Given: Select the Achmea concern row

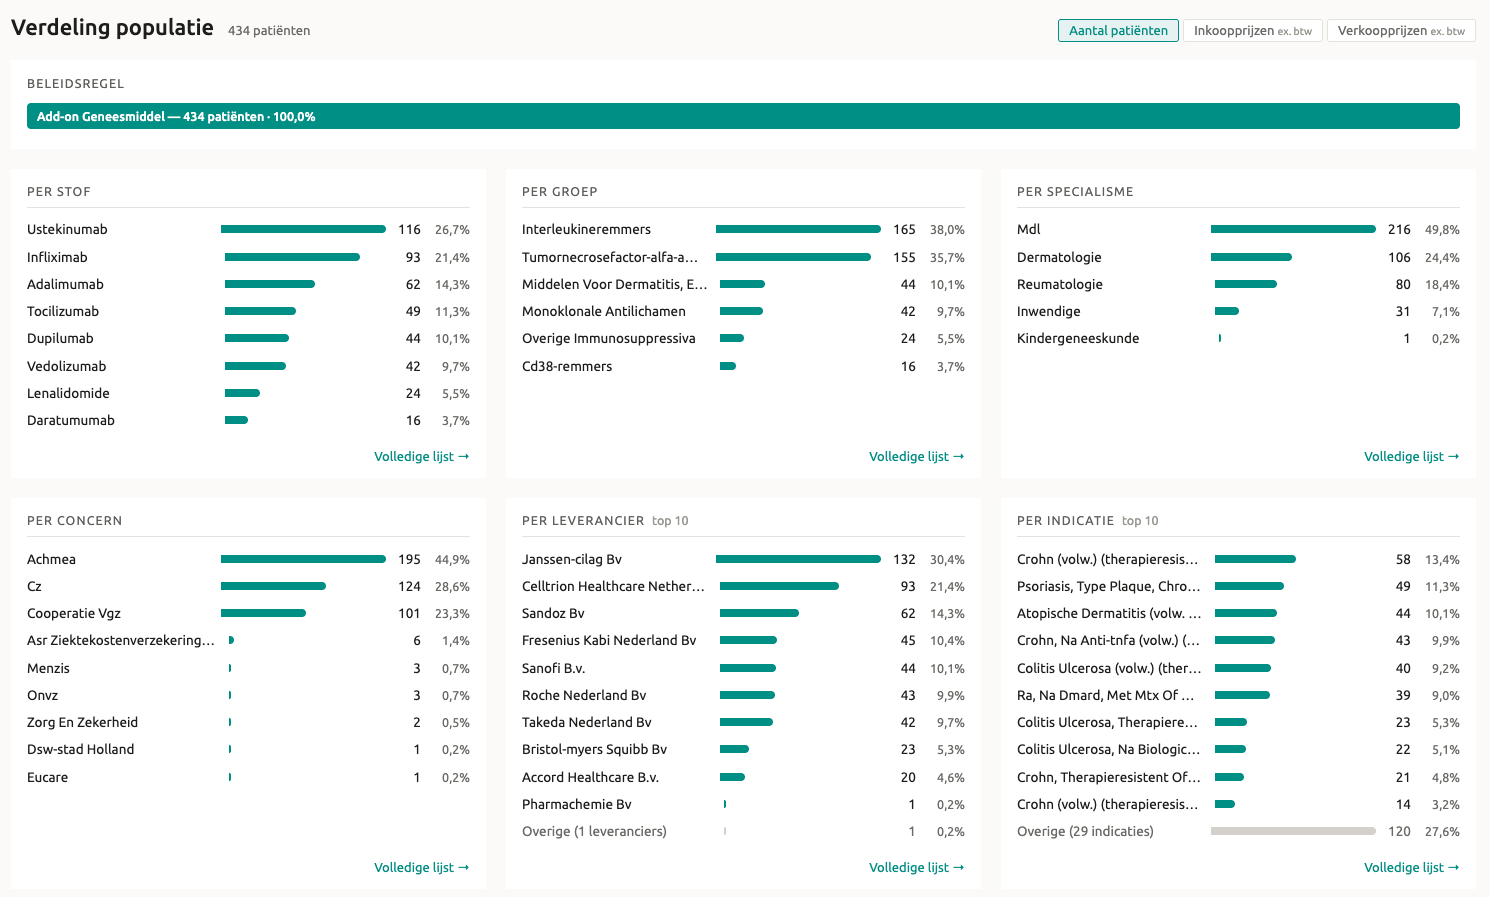Looking at the screenshot, I should point(248,560).
